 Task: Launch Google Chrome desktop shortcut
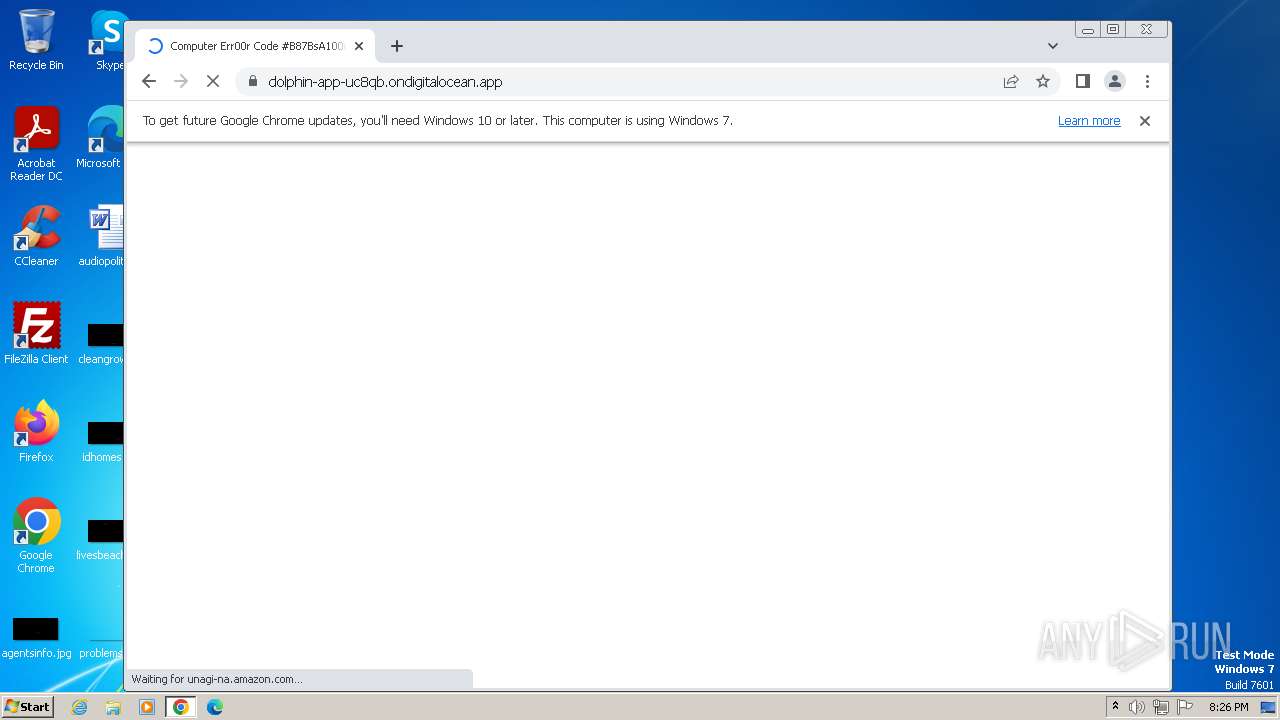36,536
